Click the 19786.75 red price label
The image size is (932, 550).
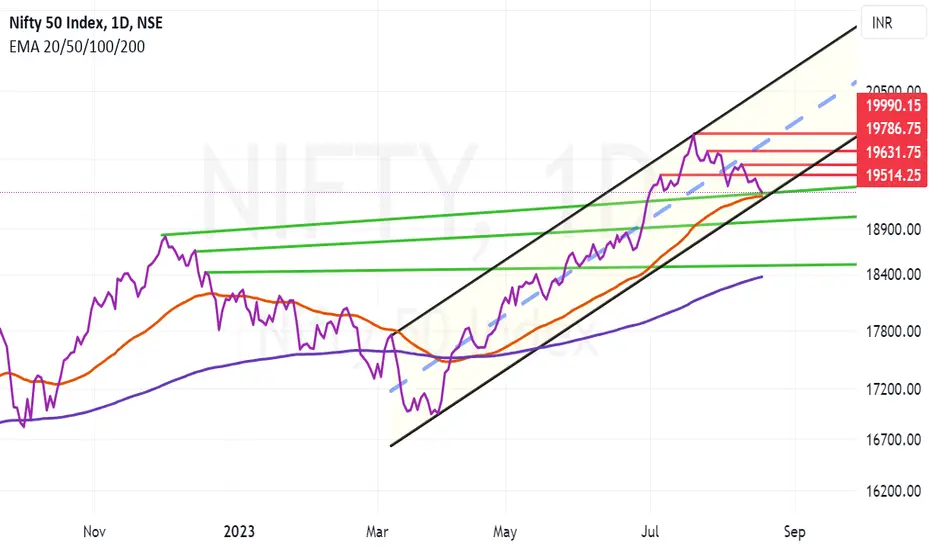(892, 128)
